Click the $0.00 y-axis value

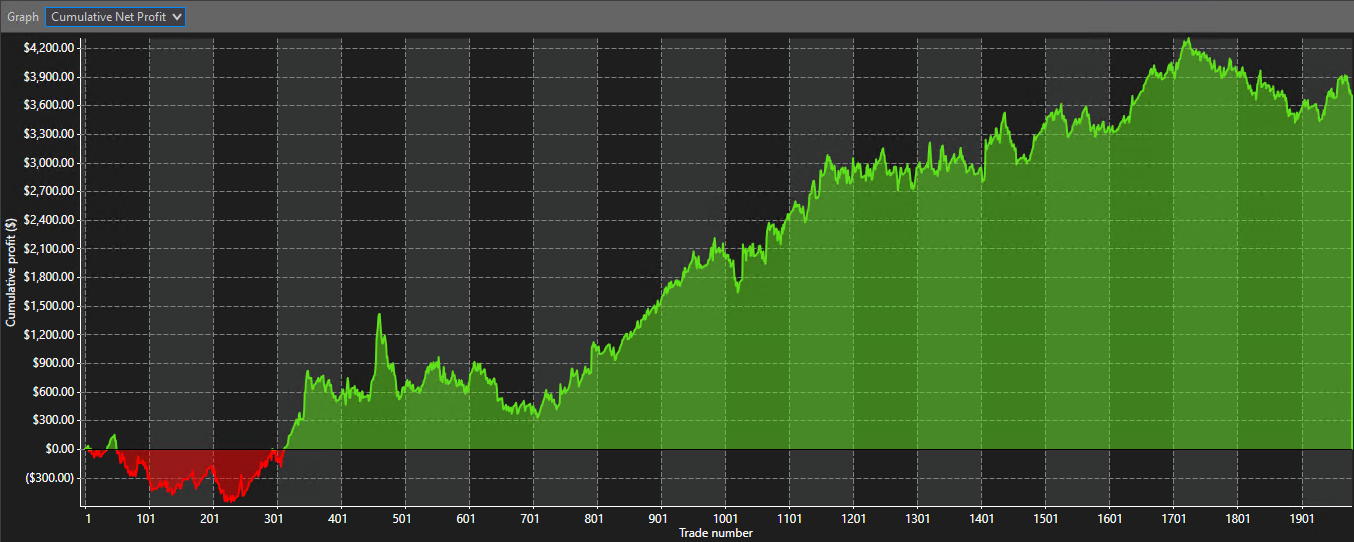58,449
